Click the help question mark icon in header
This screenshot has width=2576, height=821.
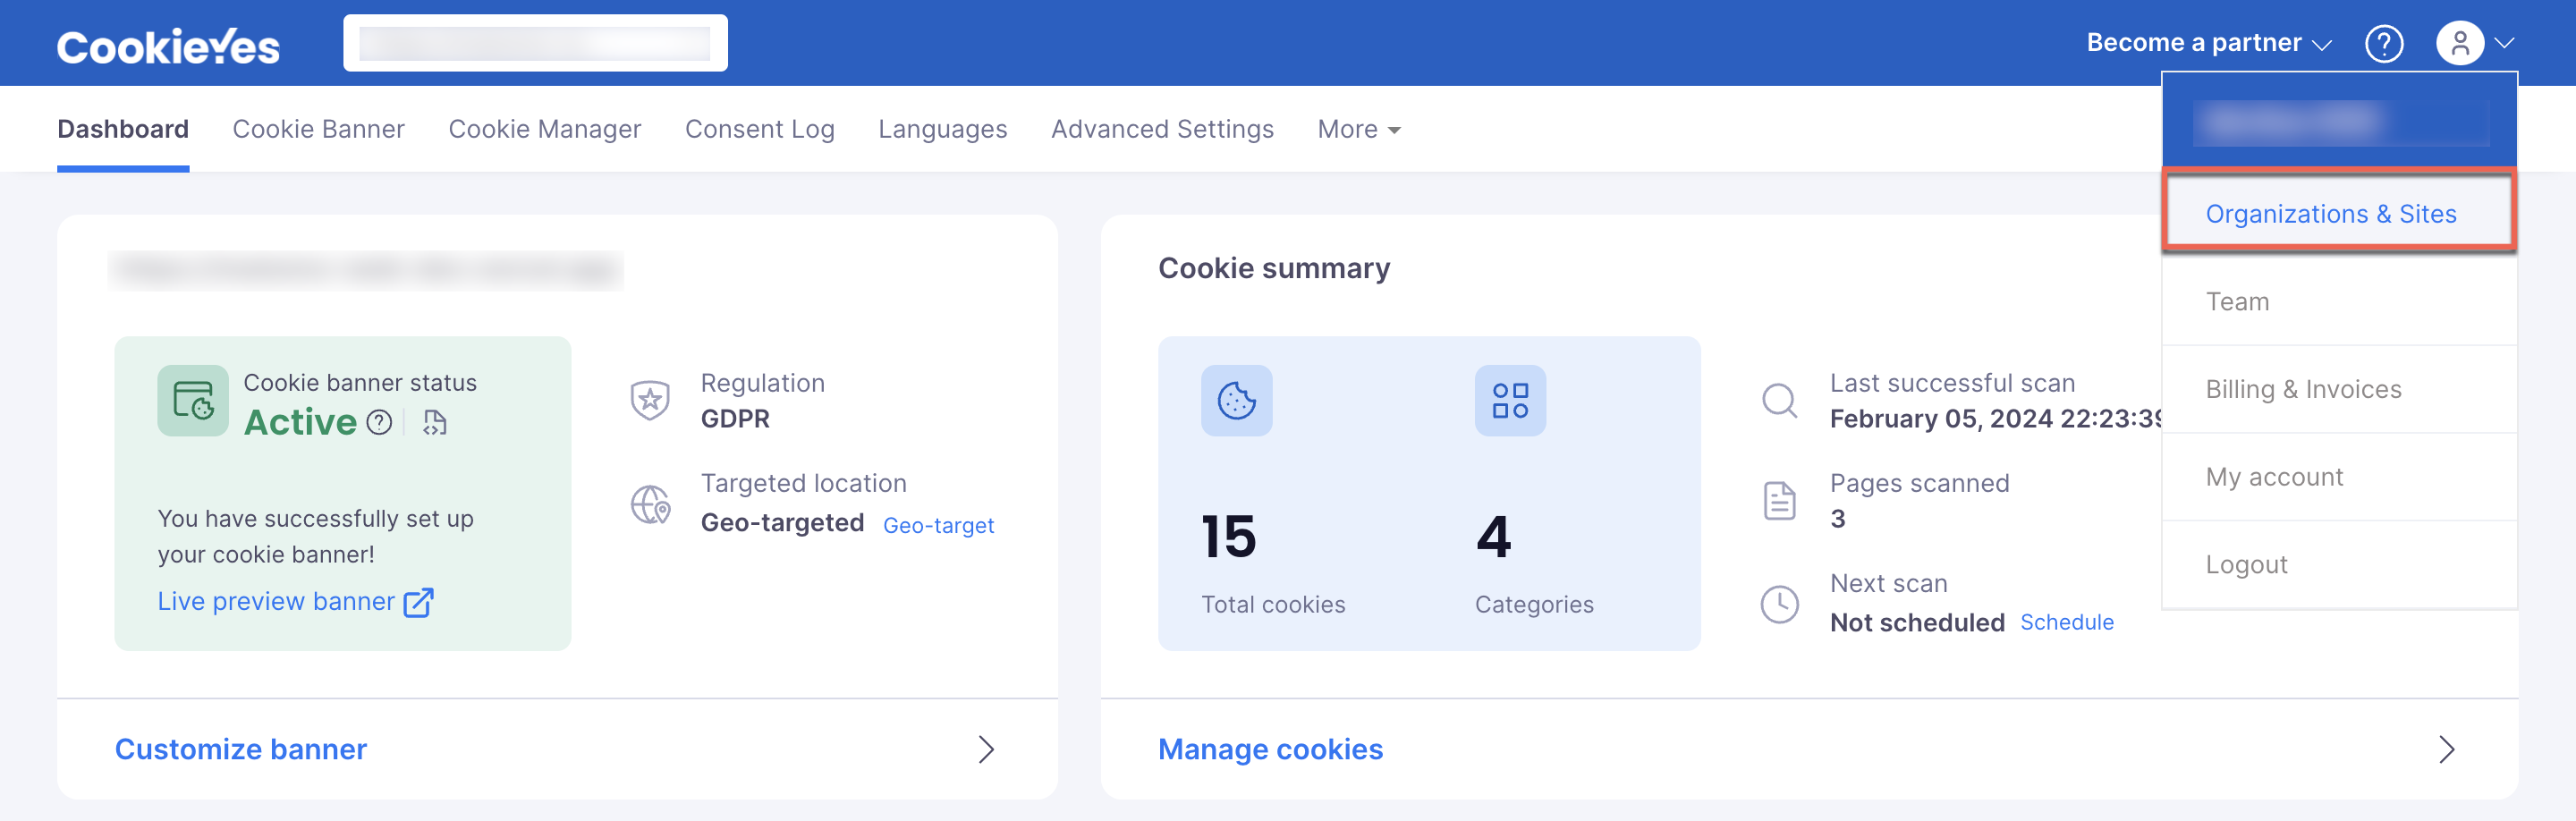click(2384, 44)
